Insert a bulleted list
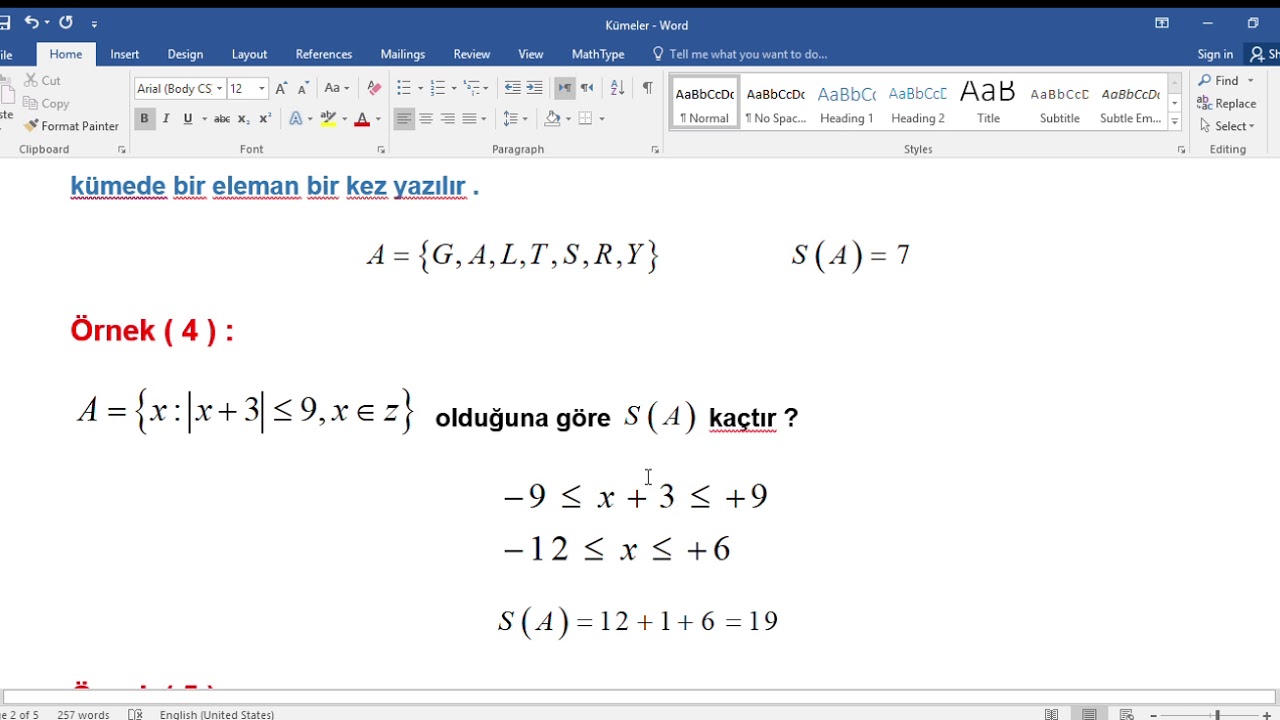This screenshot has width=1280, height=720. (x=404, y=88)
